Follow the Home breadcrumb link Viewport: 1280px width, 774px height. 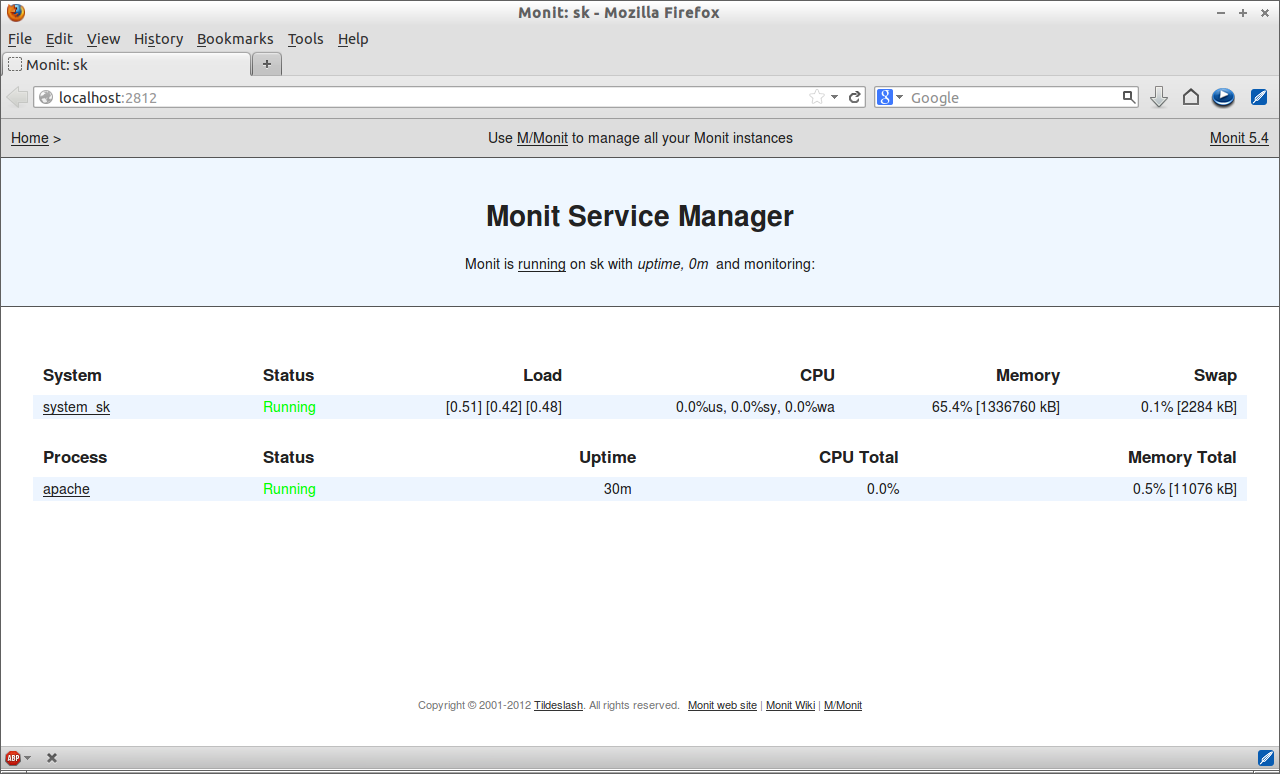(30, 138)
